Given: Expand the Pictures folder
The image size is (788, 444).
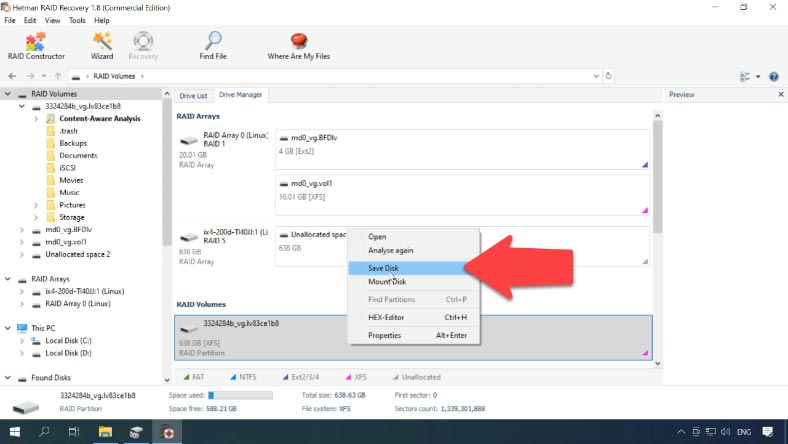Looking at the screenshot, I should point(36,205).
